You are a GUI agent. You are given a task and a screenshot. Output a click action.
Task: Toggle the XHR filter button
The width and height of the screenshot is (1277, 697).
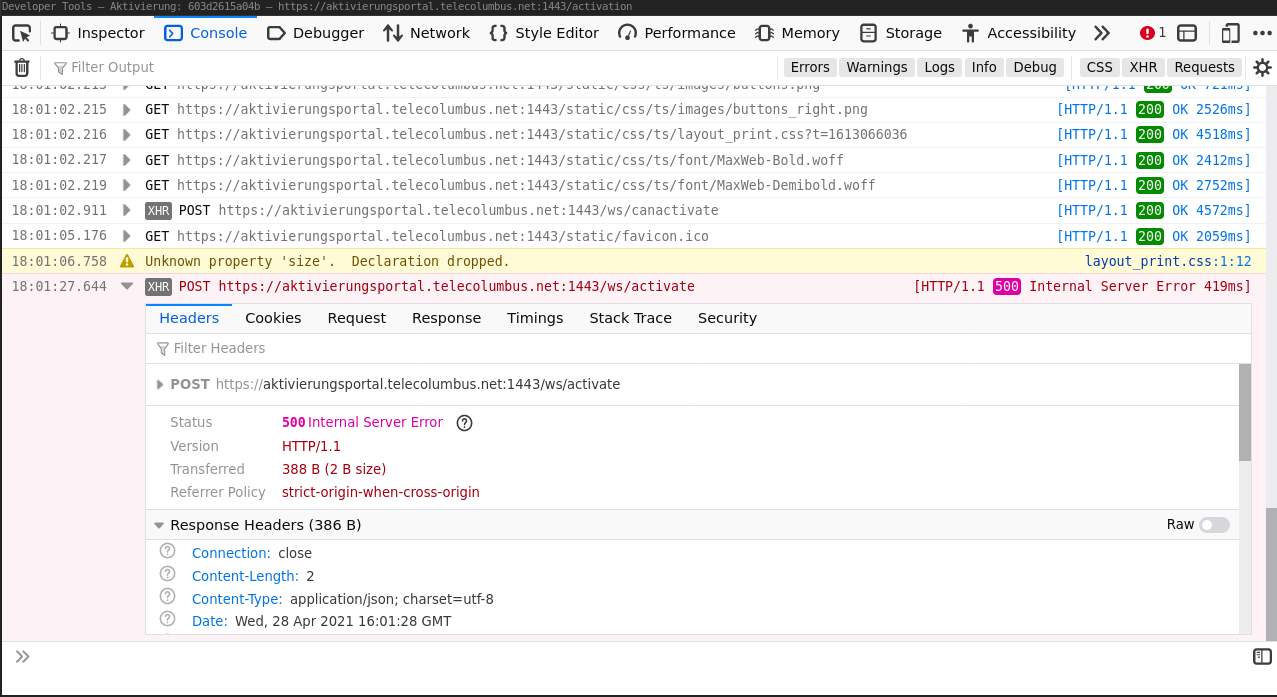[x=1143, y=67]
